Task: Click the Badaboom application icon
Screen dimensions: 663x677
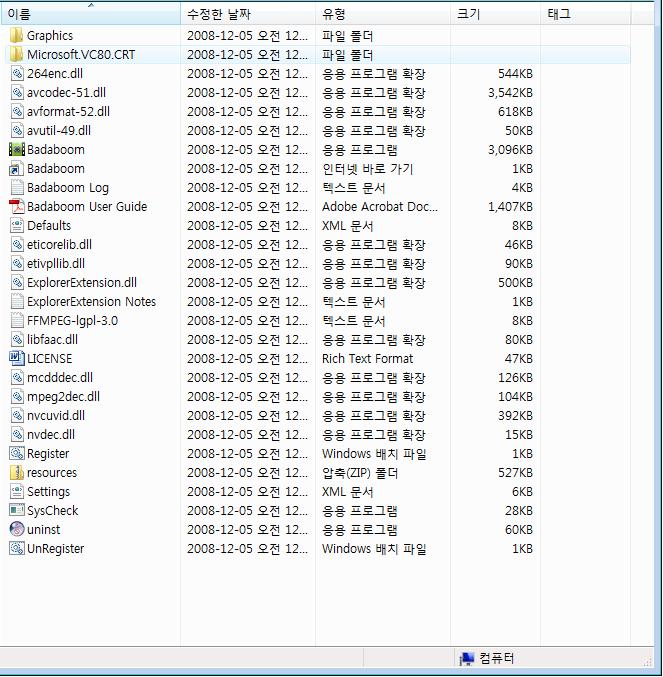Action: pyautogui.click(x=17, y=149)
